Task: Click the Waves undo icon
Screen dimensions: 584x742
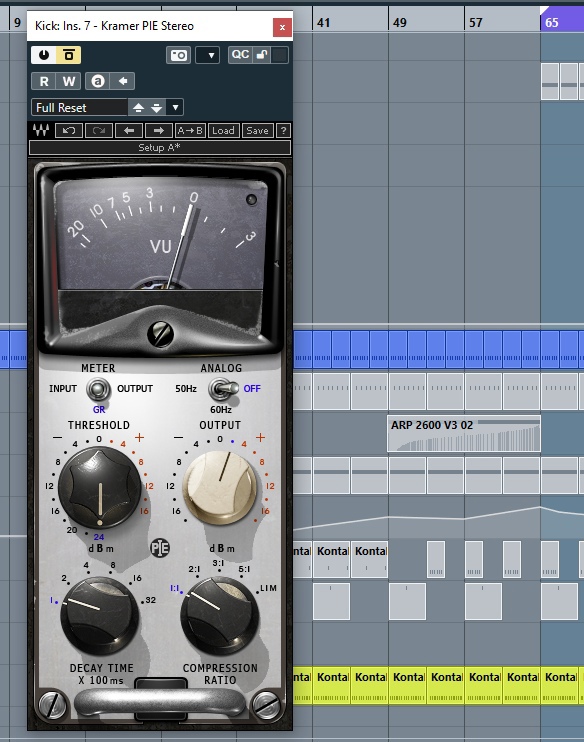Action: [x=69, y=130]
